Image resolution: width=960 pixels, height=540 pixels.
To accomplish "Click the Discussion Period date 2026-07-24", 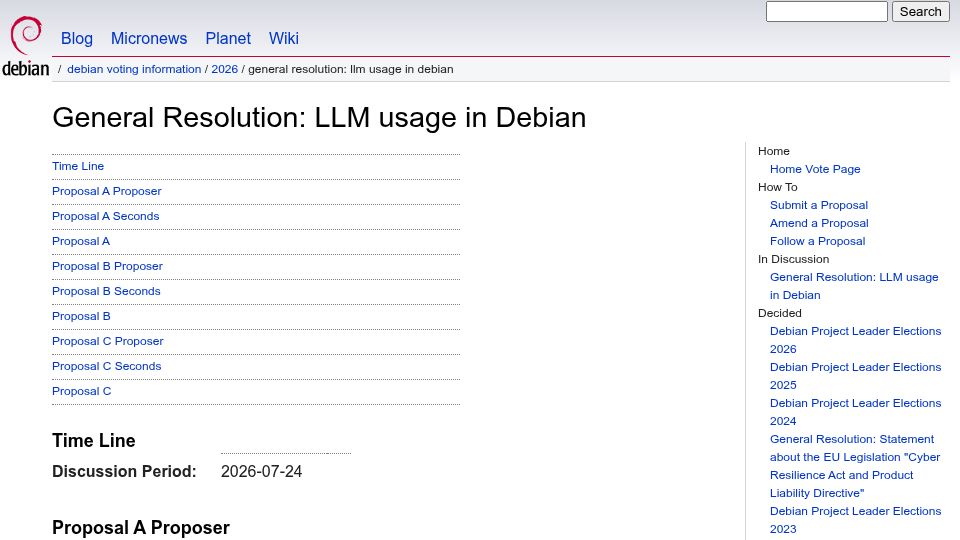I will [261, 471].
